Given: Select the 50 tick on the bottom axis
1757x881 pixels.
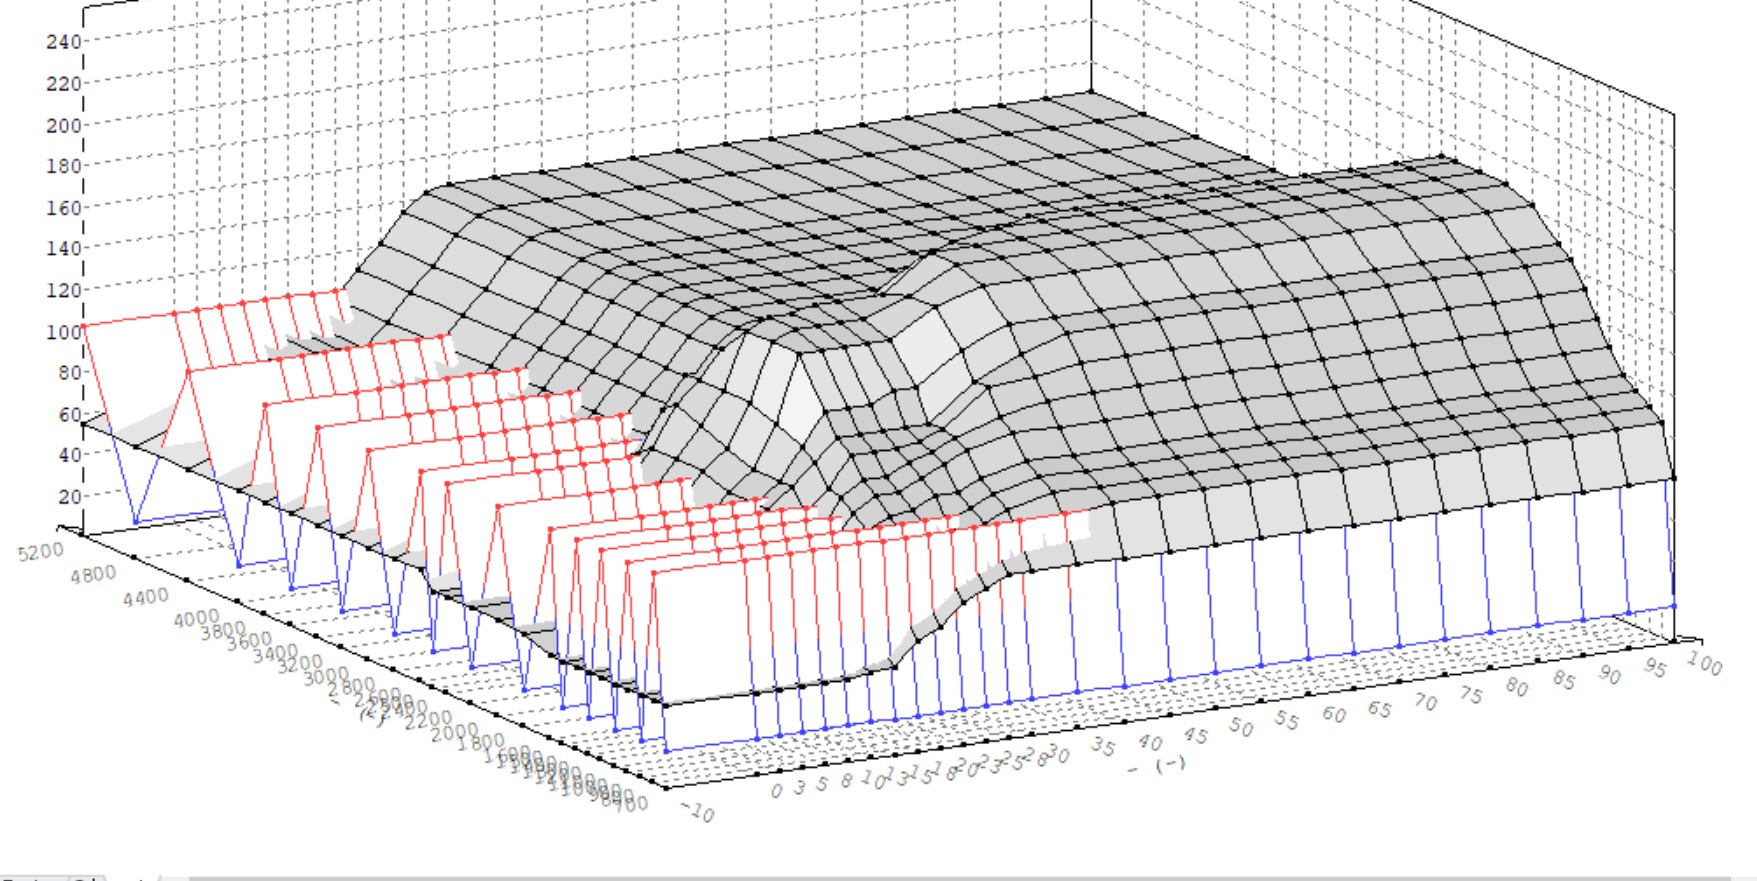Looking at the screenshot, I should click(1240, 727).
